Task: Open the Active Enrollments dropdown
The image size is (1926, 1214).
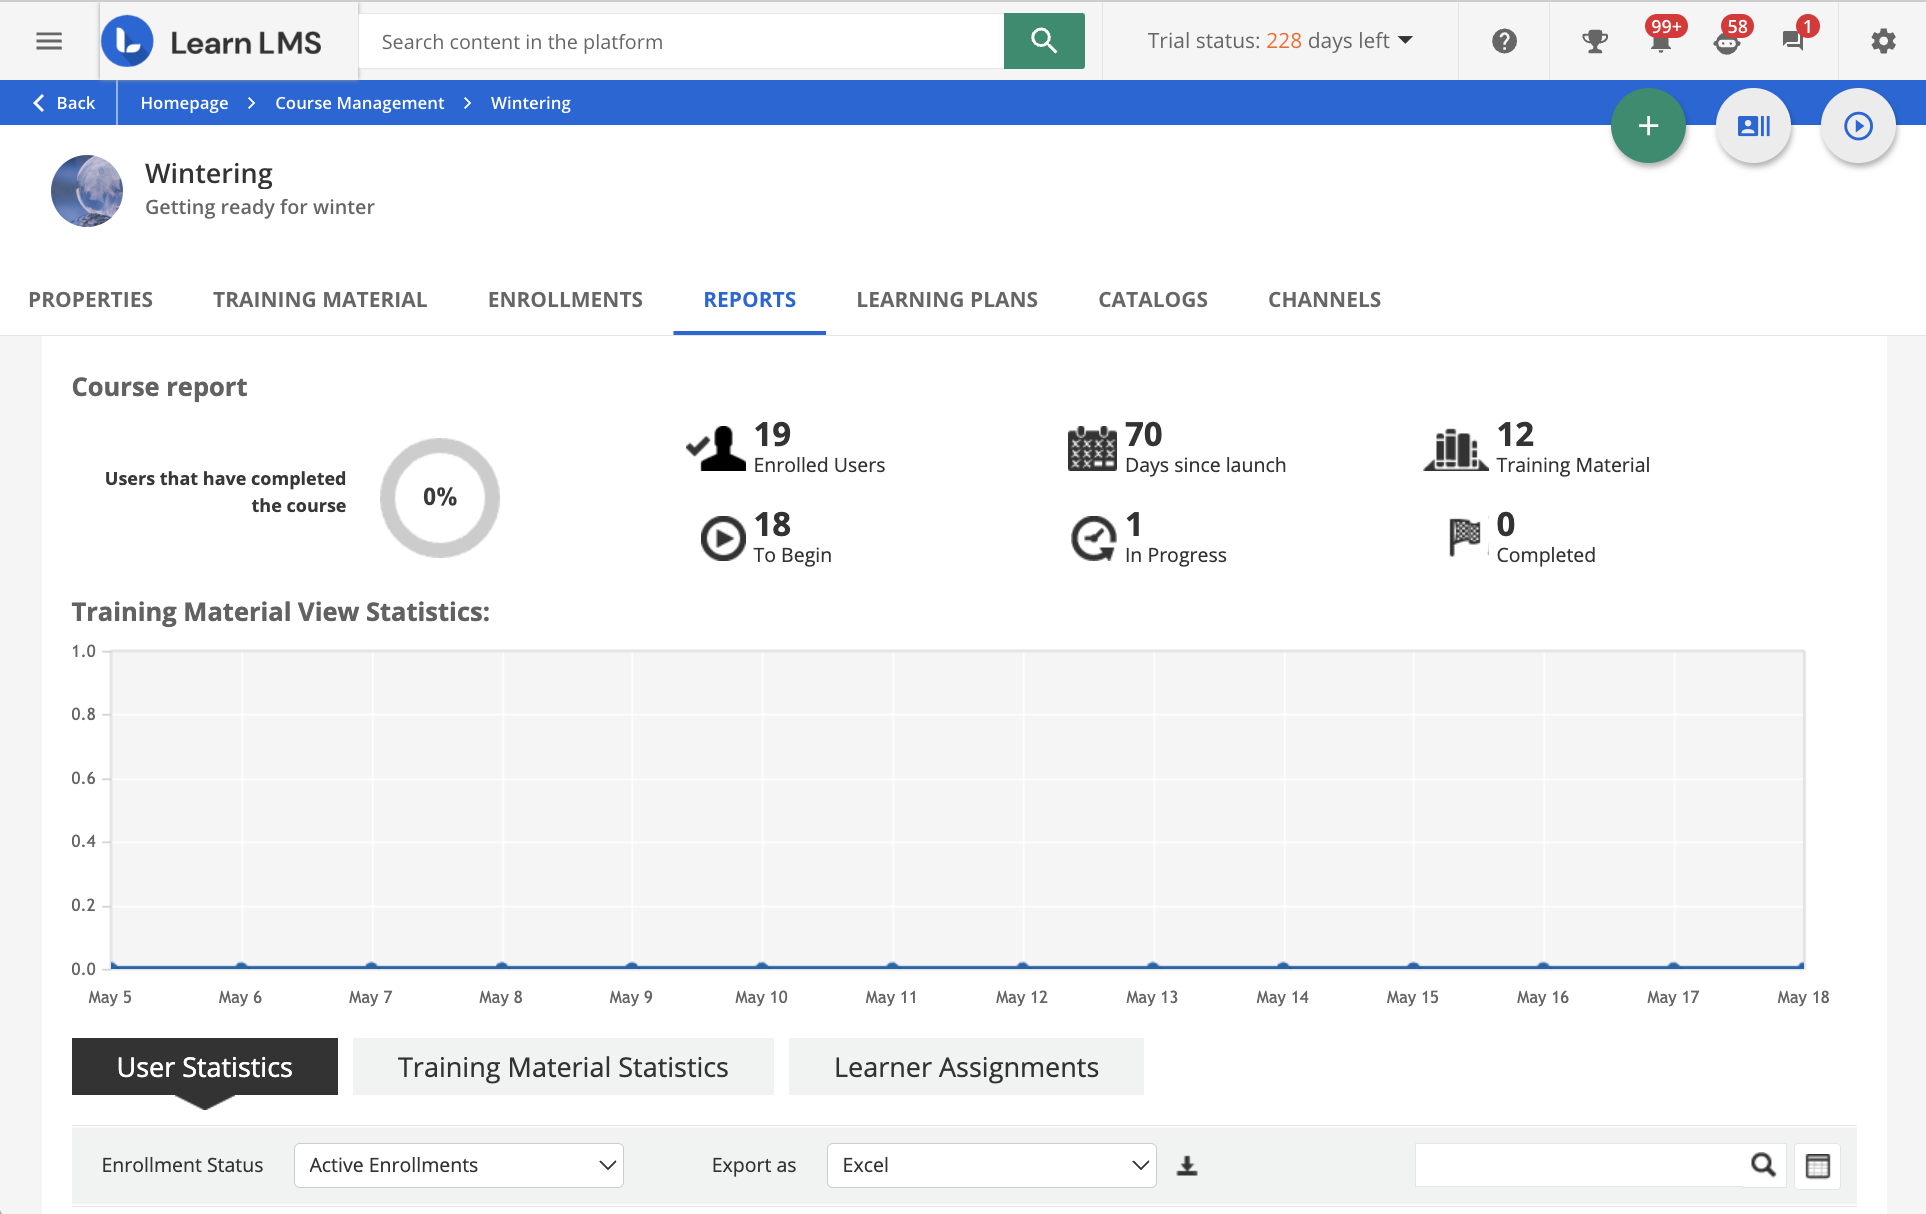Action: tap(458, 1165)
